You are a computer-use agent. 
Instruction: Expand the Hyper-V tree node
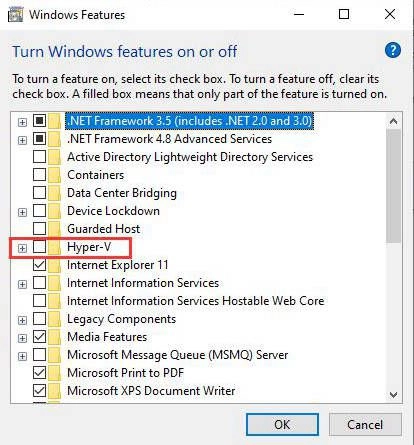pos(22,248)
